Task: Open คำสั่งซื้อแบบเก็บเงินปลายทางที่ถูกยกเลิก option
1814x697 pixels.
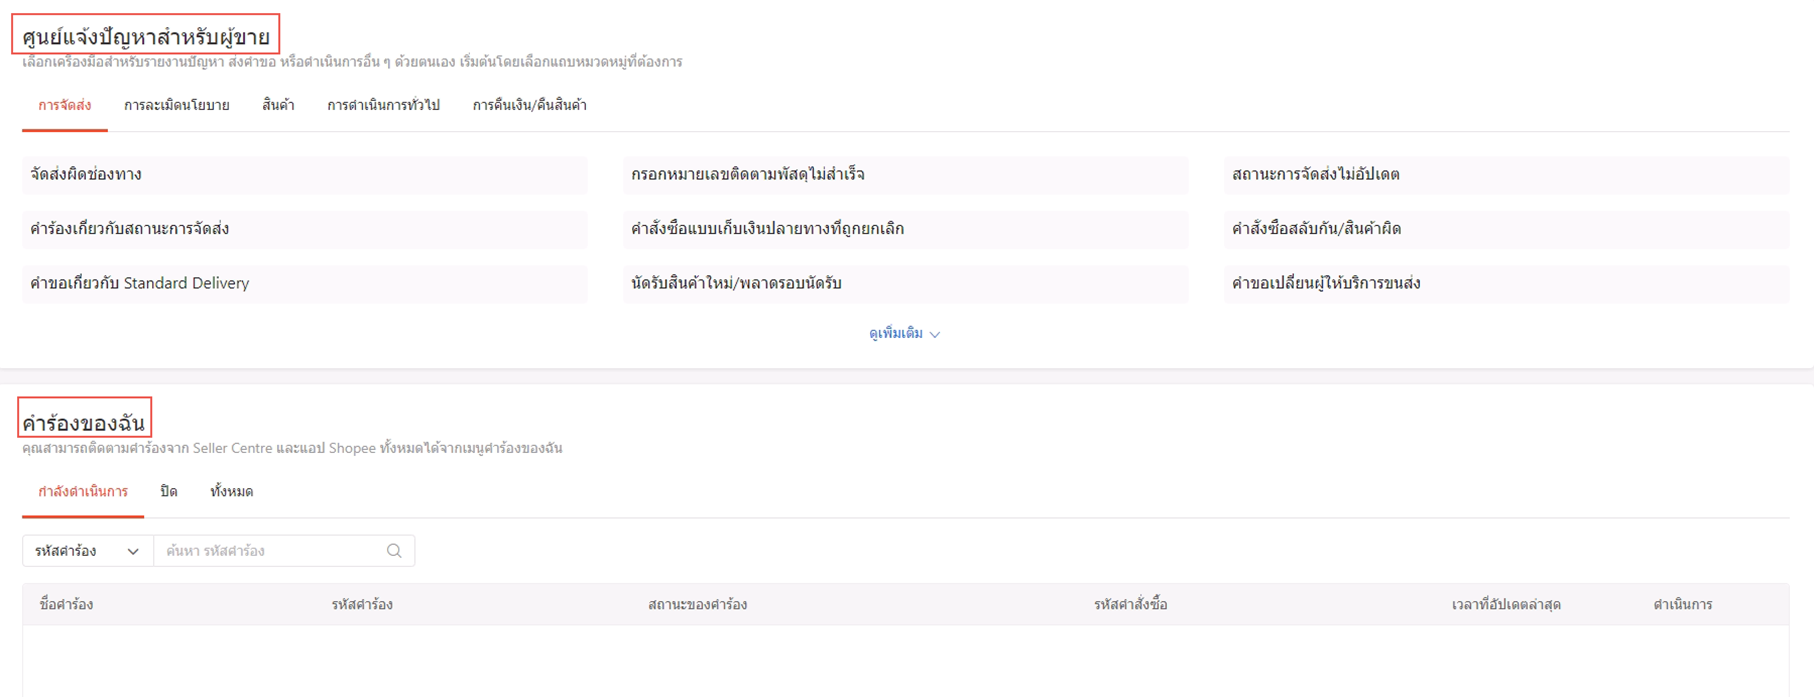Action: (x=906, y=229)
